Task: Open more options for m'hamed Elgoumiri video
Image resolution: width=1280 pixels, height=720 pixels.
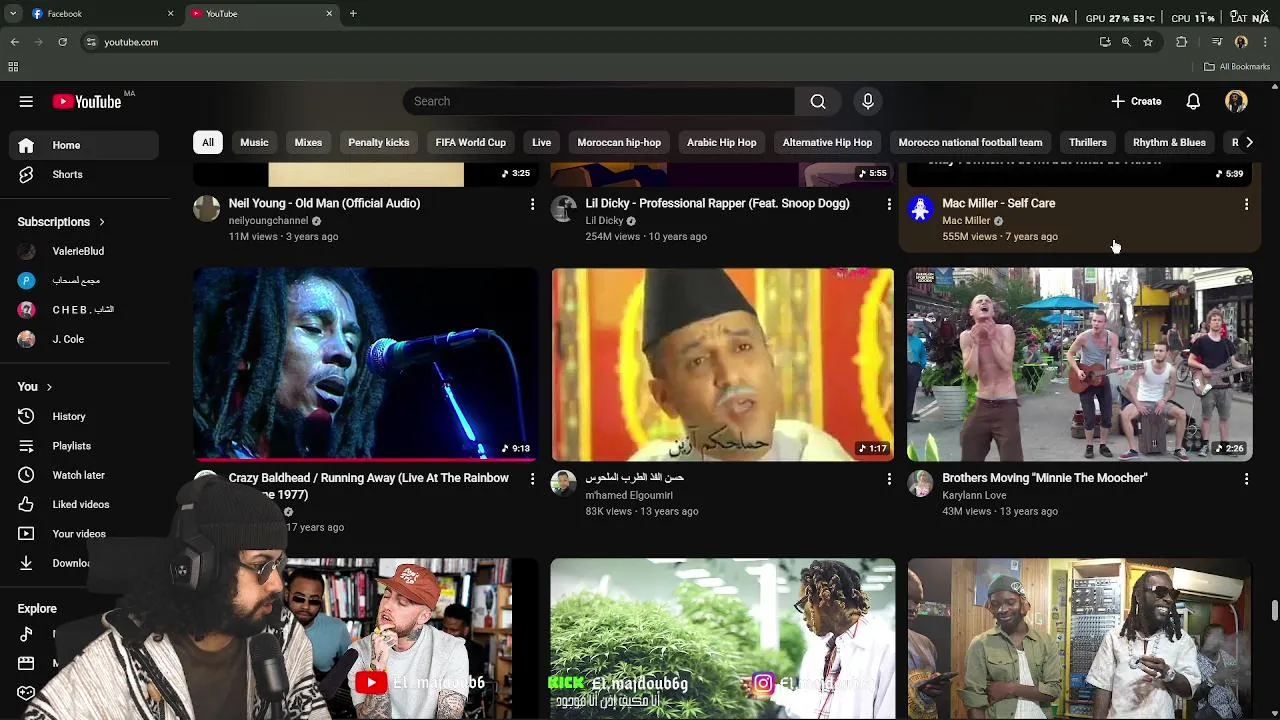Action: (889, 479)
